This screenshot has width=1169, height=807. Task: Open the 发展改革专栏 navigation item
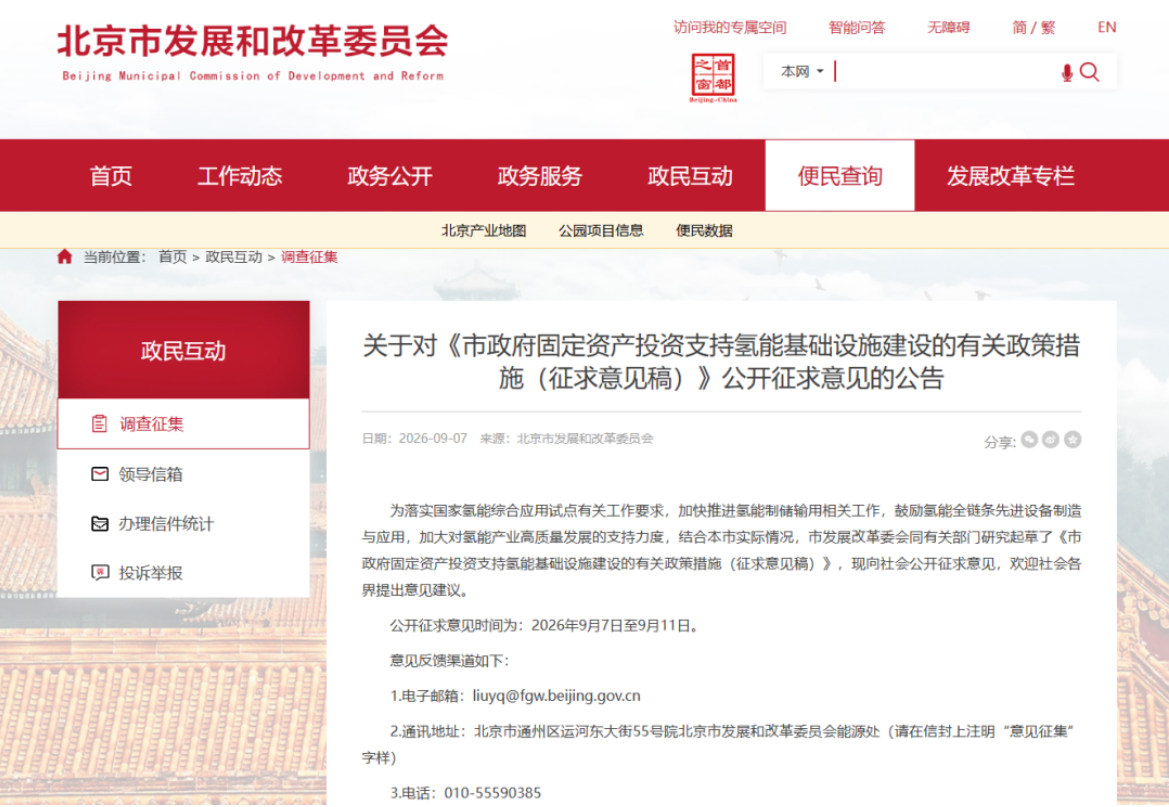[1010, 176]
